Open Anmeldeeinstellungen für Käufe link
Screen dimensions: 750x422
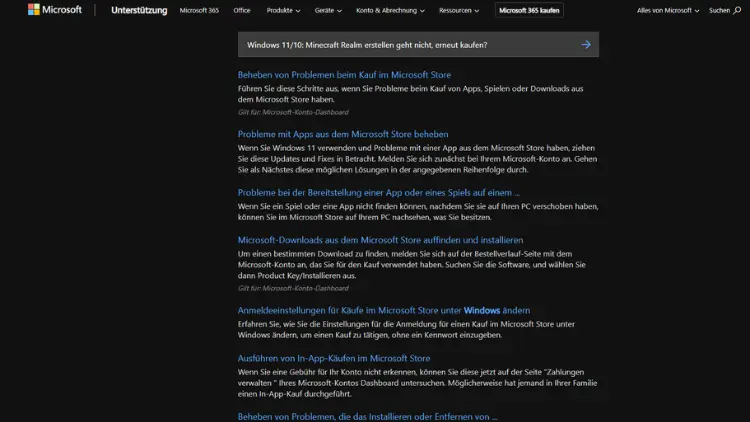pyautogui.click(x=384, y=310)
